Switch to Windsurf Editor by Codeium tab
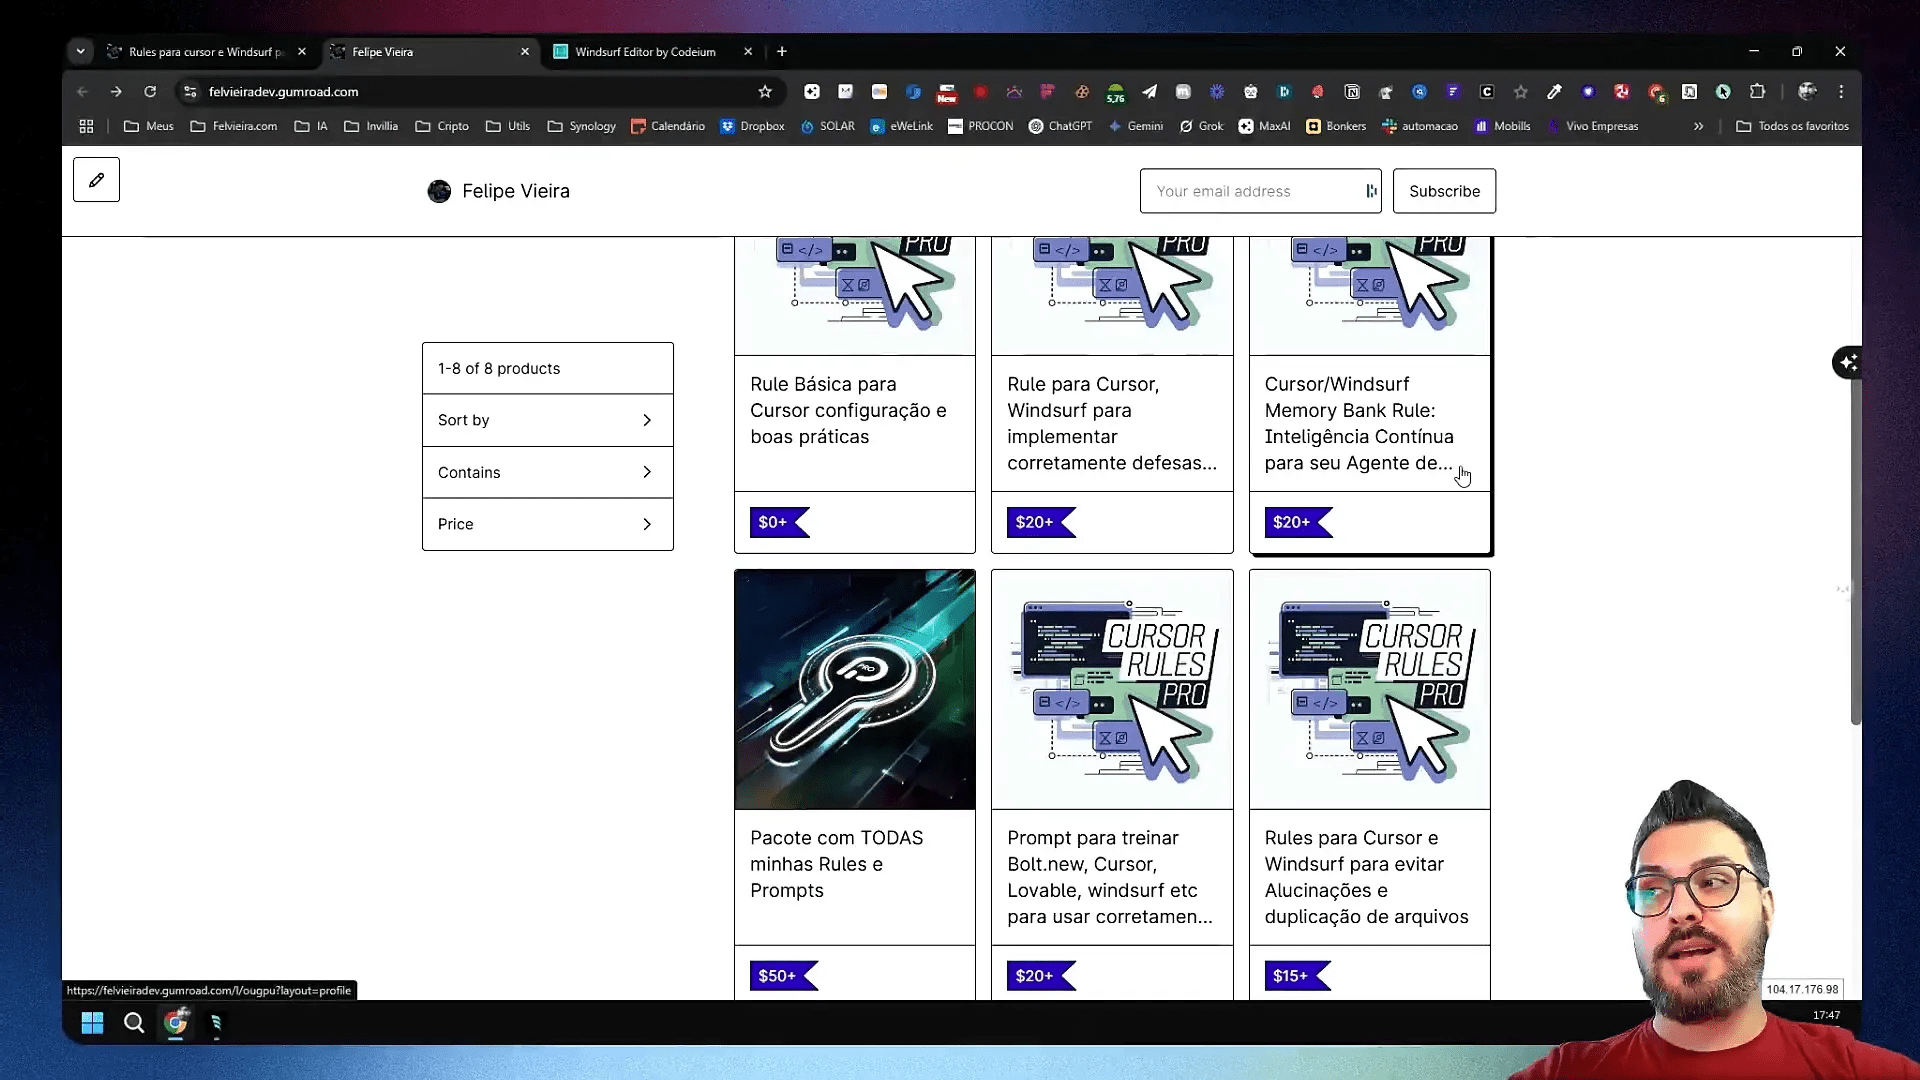 (x=645, y=52)
